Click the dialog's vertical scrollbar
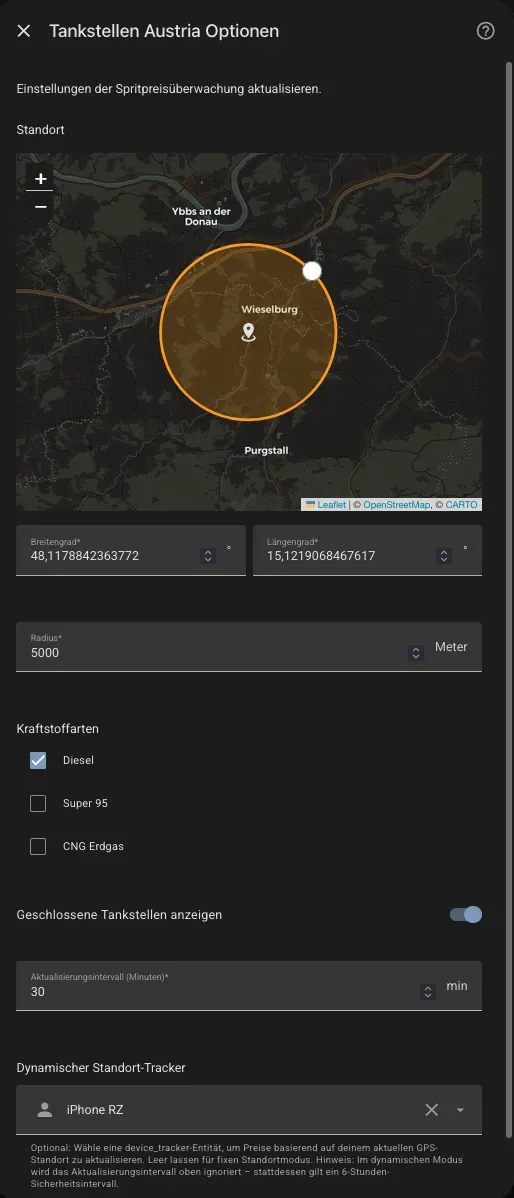The width and height of the screenshot is (514, 1198). 509,599
